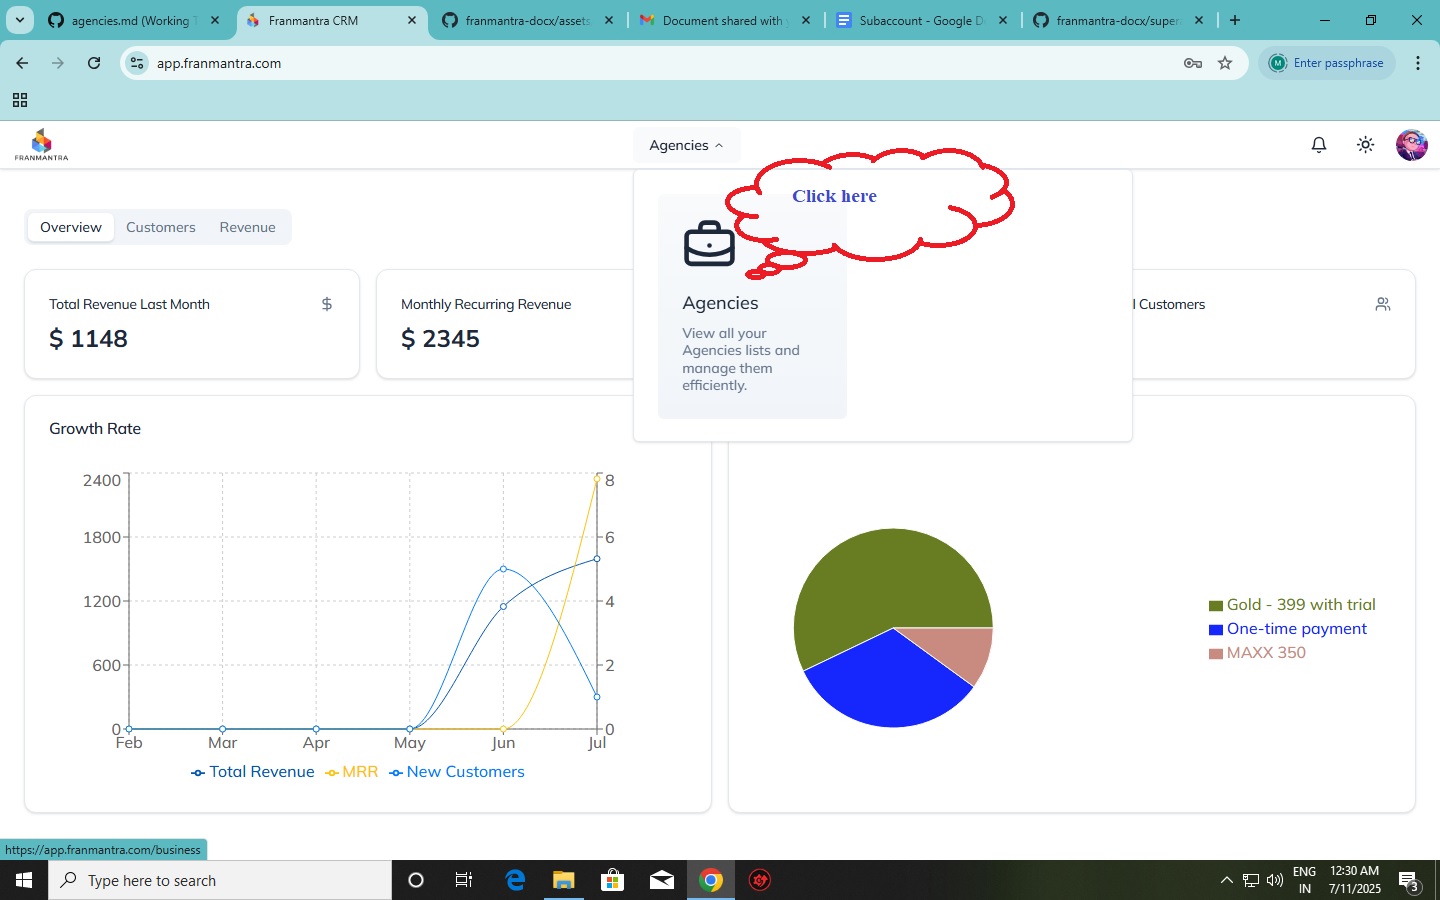Open the user profile avatar
The image size is (1440, 900).
tap(1411, 145)
